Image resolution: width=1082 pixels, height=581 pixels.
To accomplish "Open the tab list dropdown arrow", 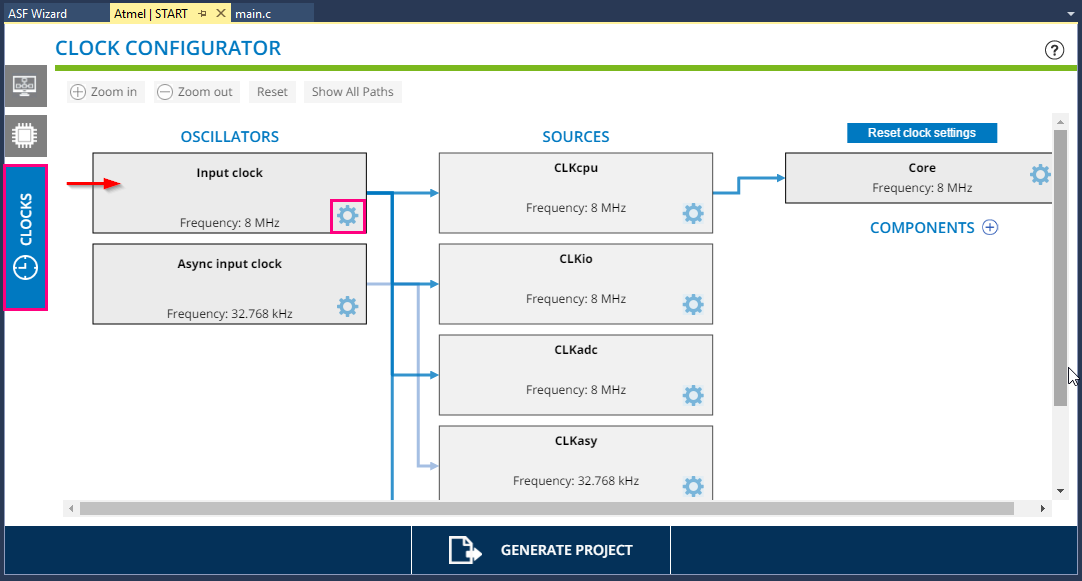I will [x=1071, y=14].
